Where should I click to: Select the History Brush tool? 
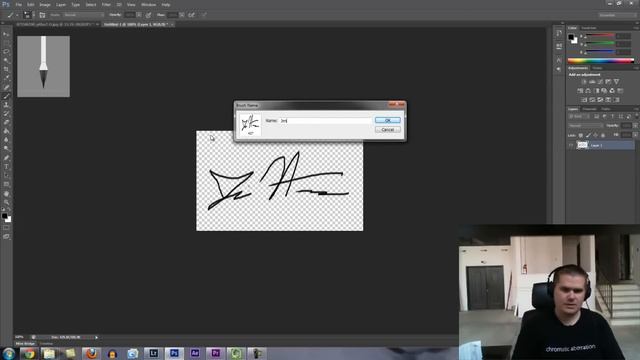[6, 113]
